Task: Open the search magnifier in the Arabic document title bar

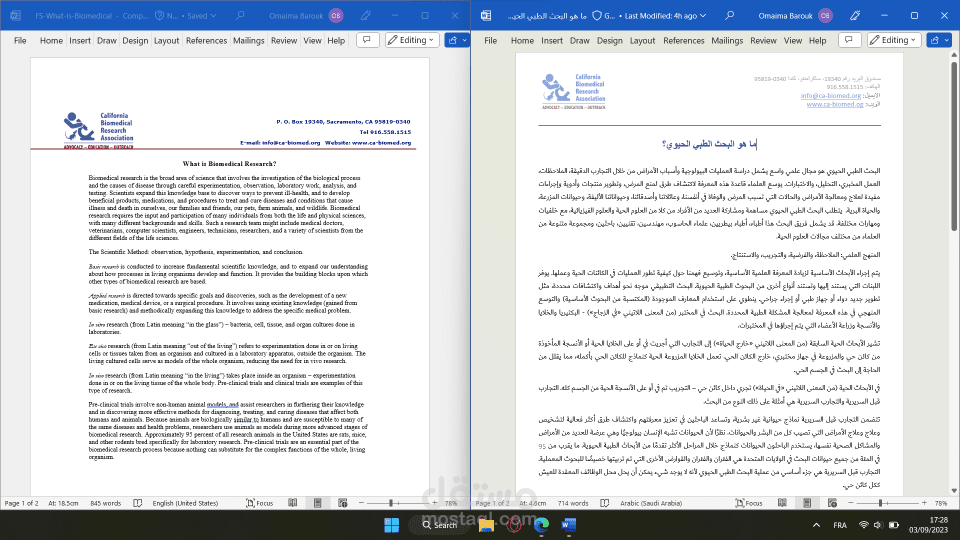Action: (730, 15)
